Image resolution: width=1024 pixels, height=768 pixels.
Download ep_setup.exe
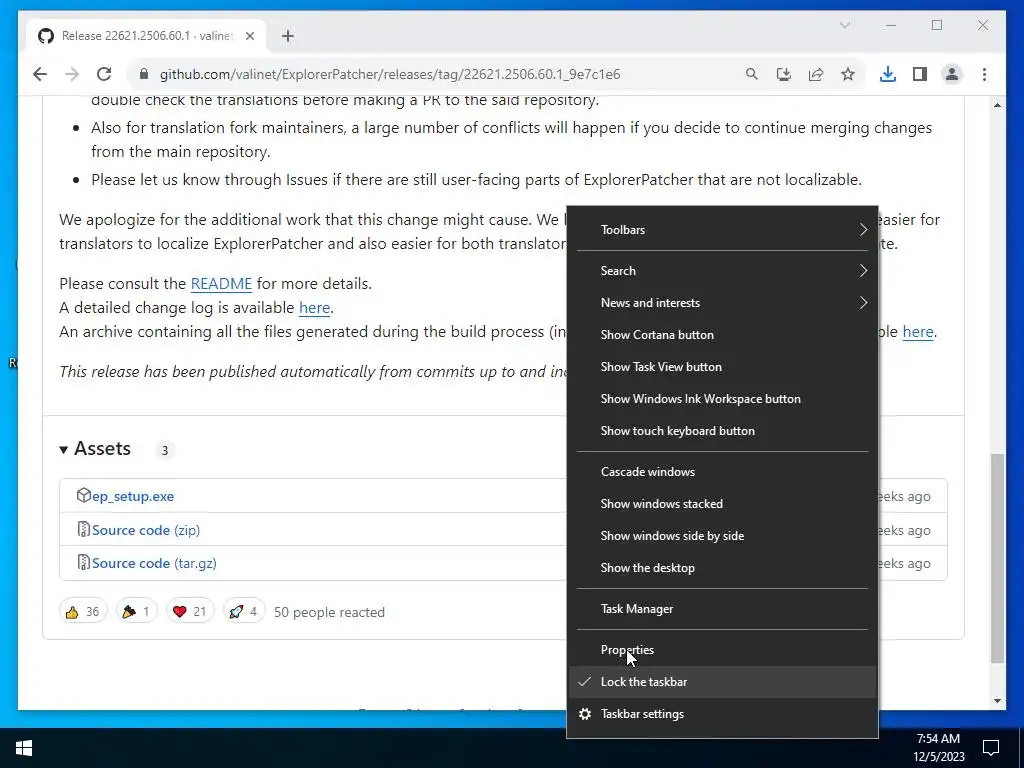point(133,496)
